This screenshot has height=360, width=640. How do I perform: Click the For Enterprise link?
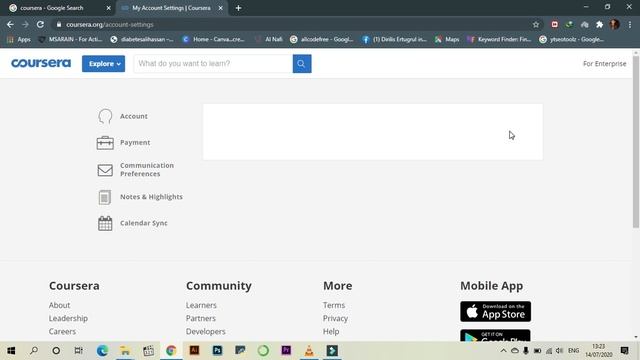coord(604,64)
